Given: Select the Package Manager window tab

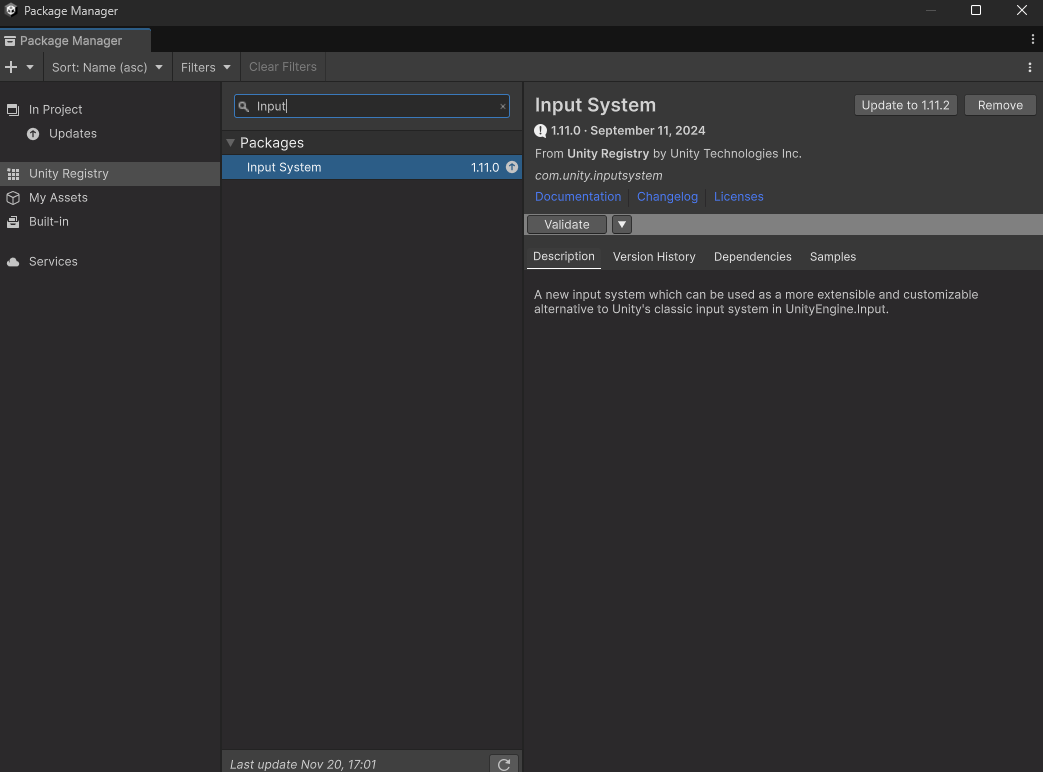Looking at the screenshot, I should [x=75, y=41].
